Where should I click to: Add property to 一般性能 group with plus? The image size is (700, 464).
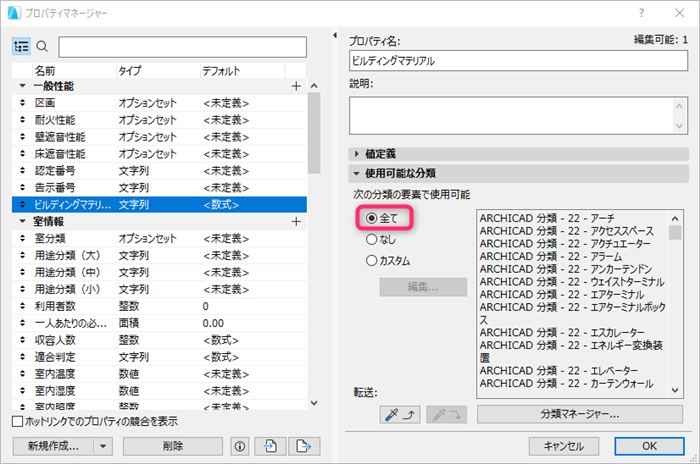click(x=296, y=86)
